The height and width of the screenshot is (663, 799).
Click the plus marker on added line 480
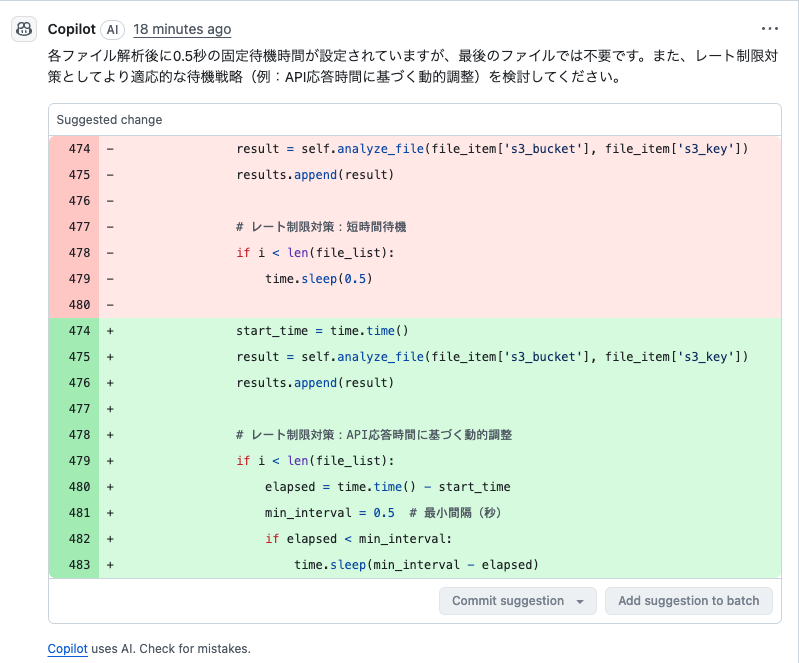click(x=110, y=487)
